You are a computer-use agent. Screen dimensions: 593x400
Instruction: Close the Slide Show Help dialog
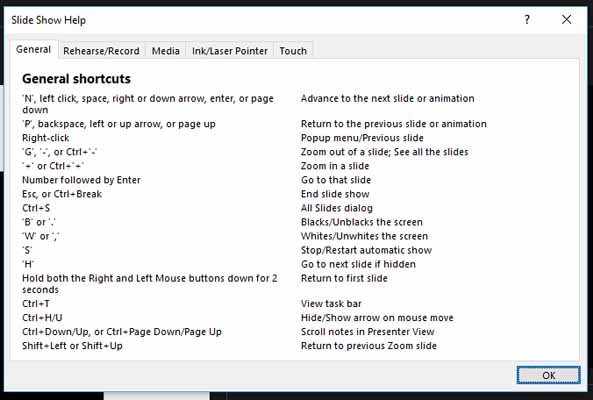pyautogui.click(x=566, y=20)
